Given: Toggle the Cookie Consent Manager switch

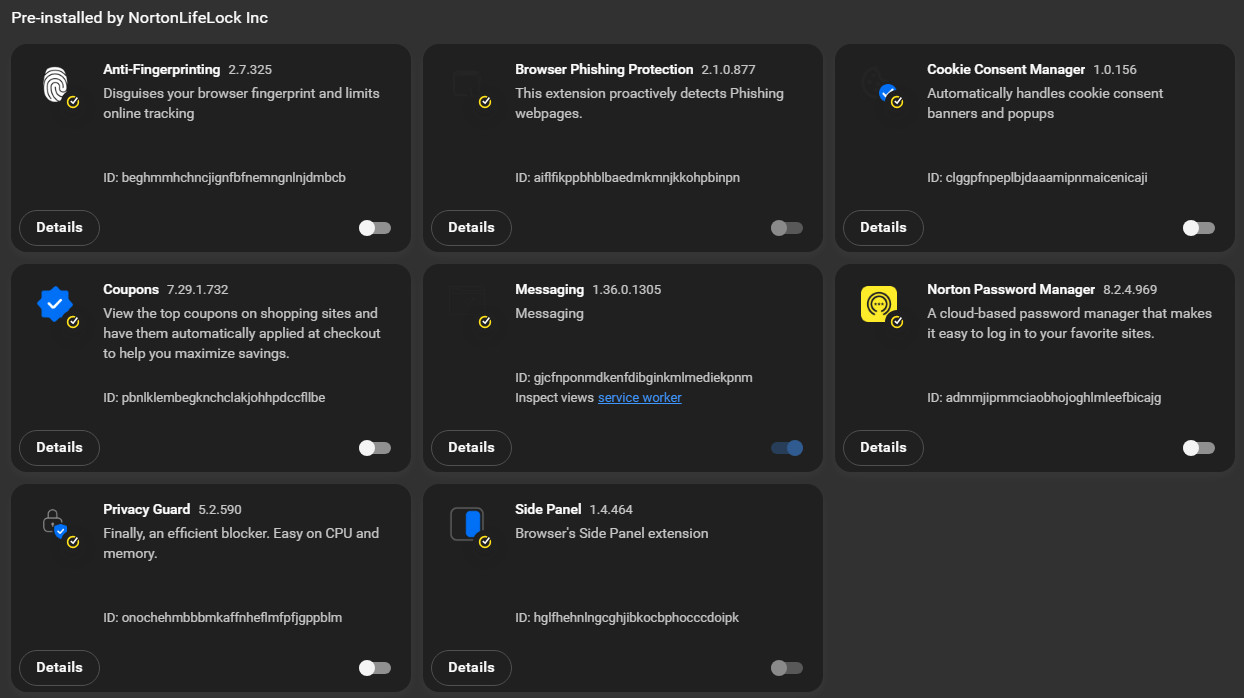Looking at the screenshot, I should [x=1199, y=228].
